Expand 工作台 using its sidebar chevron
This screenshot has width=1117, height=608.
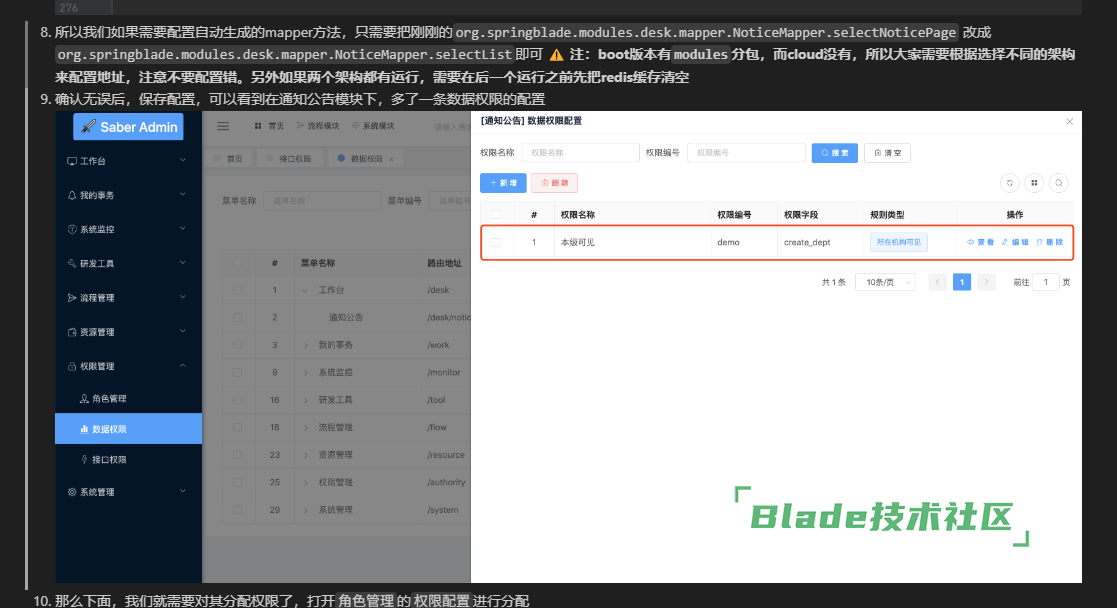183,160
